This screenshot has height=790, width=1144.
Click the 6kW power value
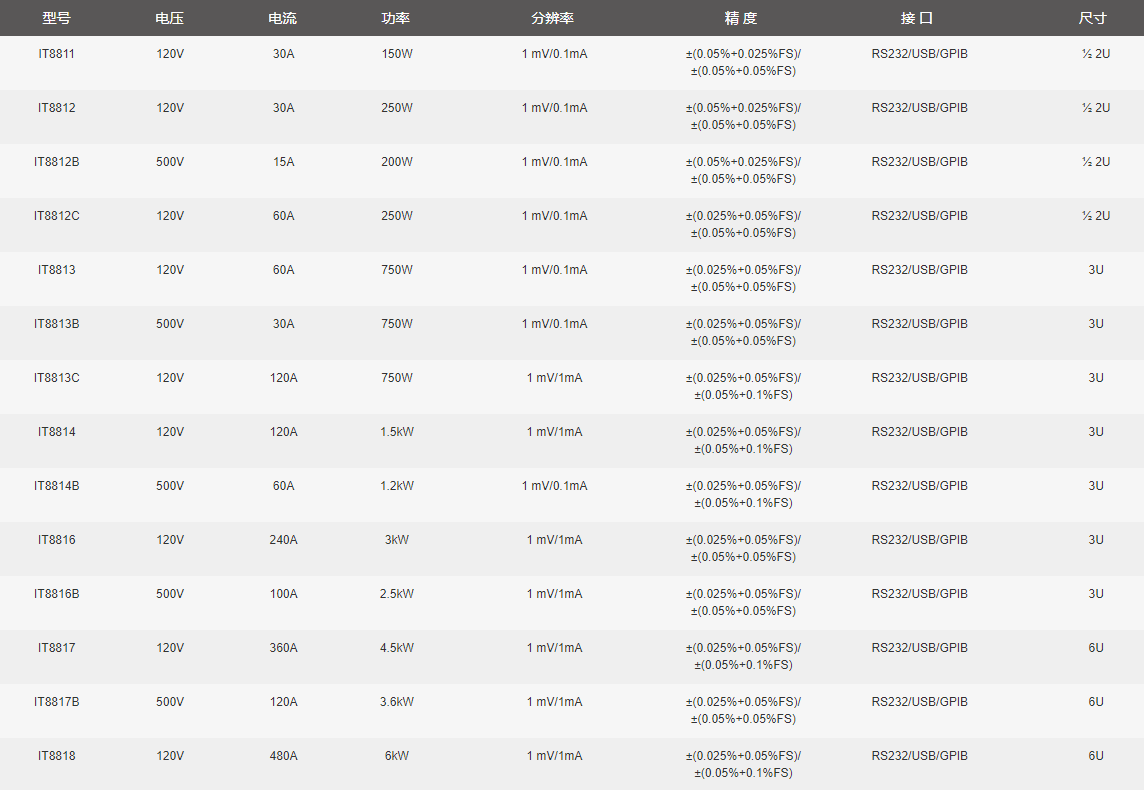point(396,756)
